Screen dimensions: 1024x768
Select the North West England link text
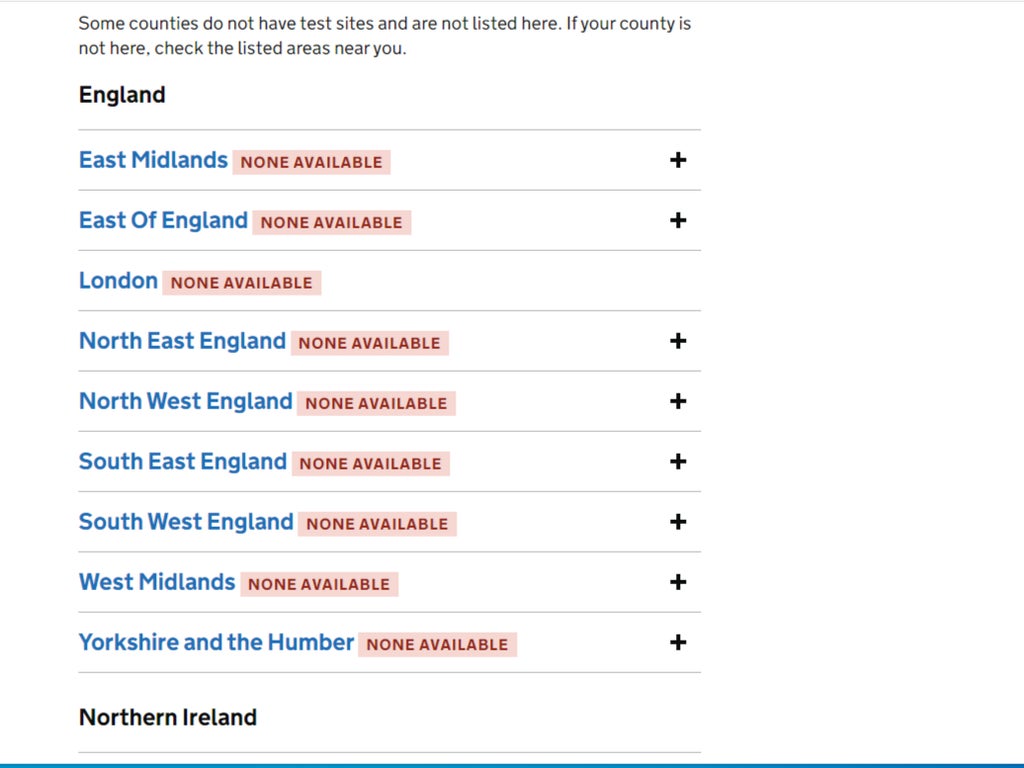(185, 401)
